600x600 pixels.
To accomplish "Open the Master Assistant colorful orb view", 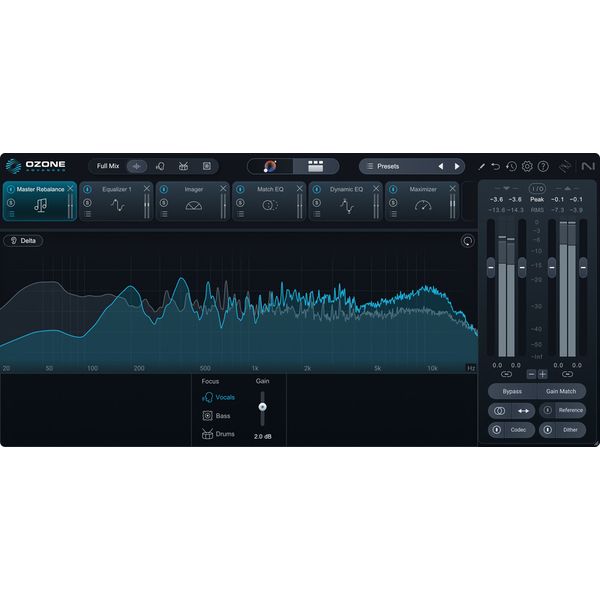I will coord(271,166).
